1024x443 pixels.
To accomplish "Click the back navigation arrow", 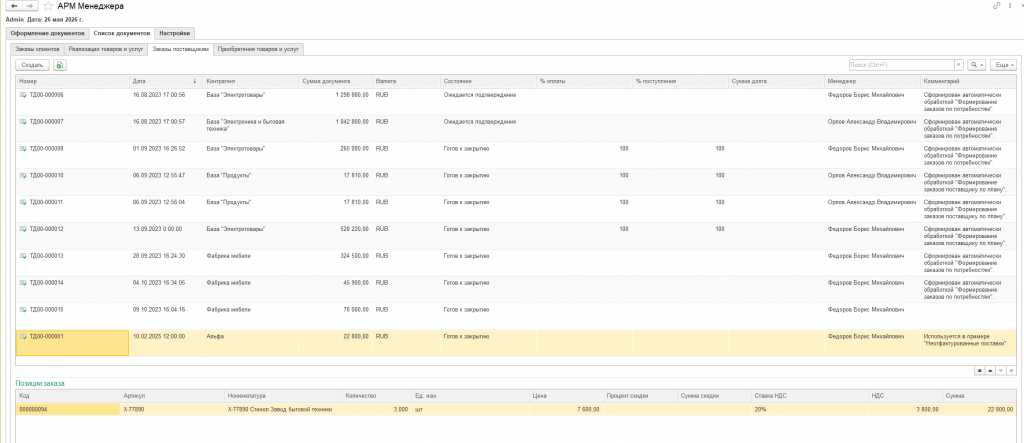I will [x=13, y=6].
